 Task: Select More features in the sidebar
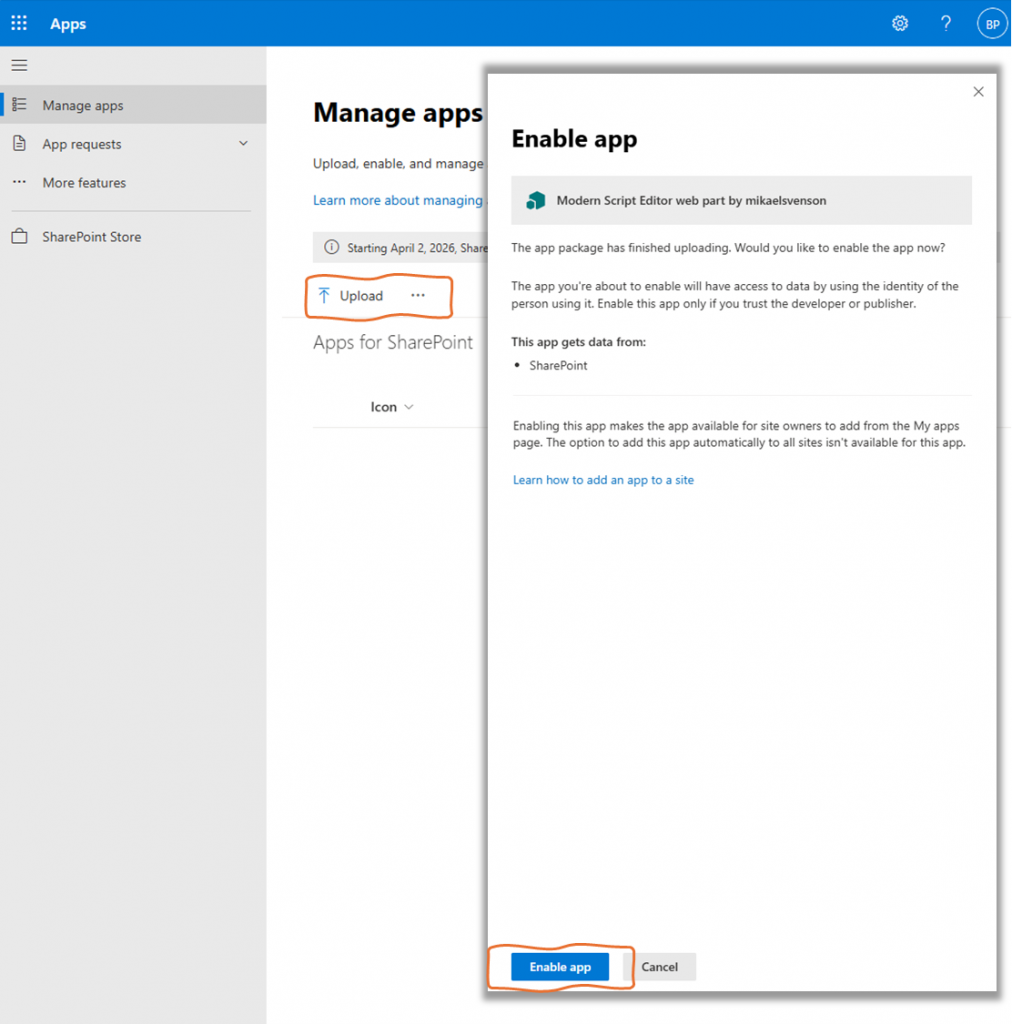coord(84,183)
